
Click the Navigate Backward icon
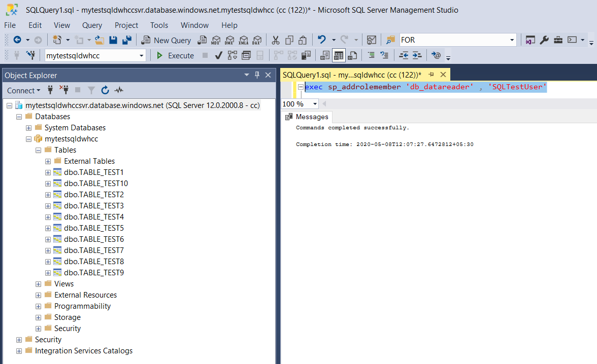coord(17,40)
